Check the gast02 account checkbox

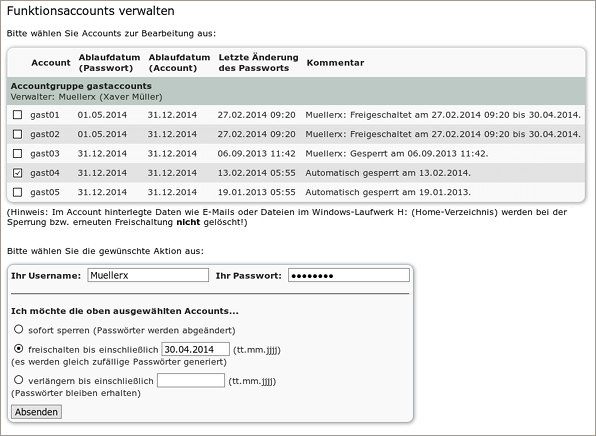pos(17,134)
